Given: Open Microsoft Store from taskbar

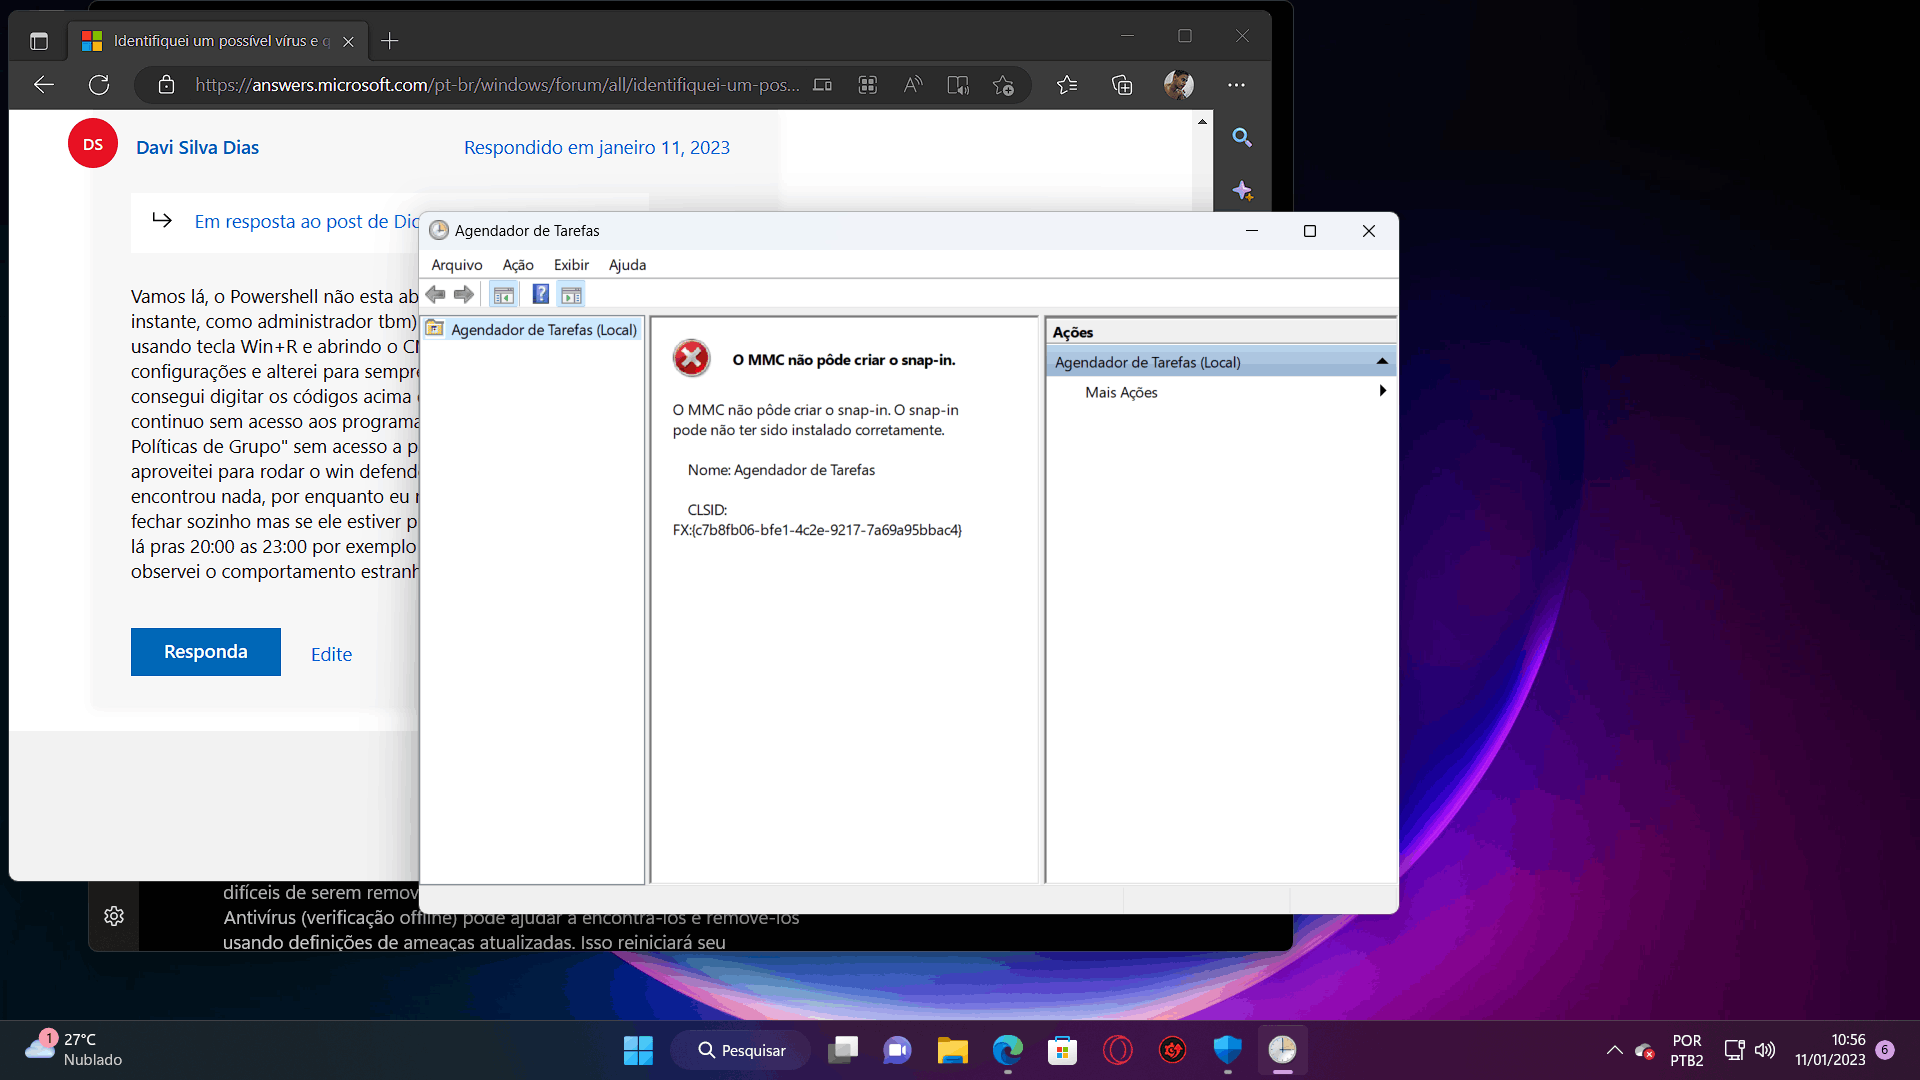Looking at the screenshot, I should tap(1062, 1050).
